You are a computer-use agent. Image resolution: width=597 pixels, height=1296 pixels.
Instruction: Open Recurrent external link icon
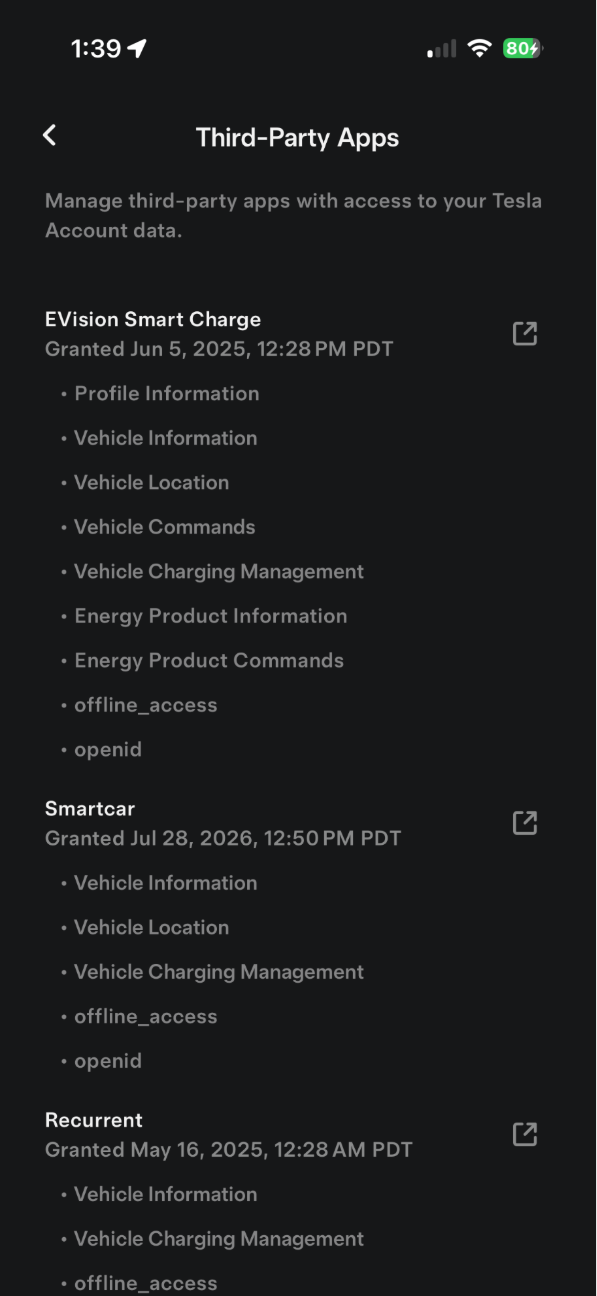[x=525, y=1134]
